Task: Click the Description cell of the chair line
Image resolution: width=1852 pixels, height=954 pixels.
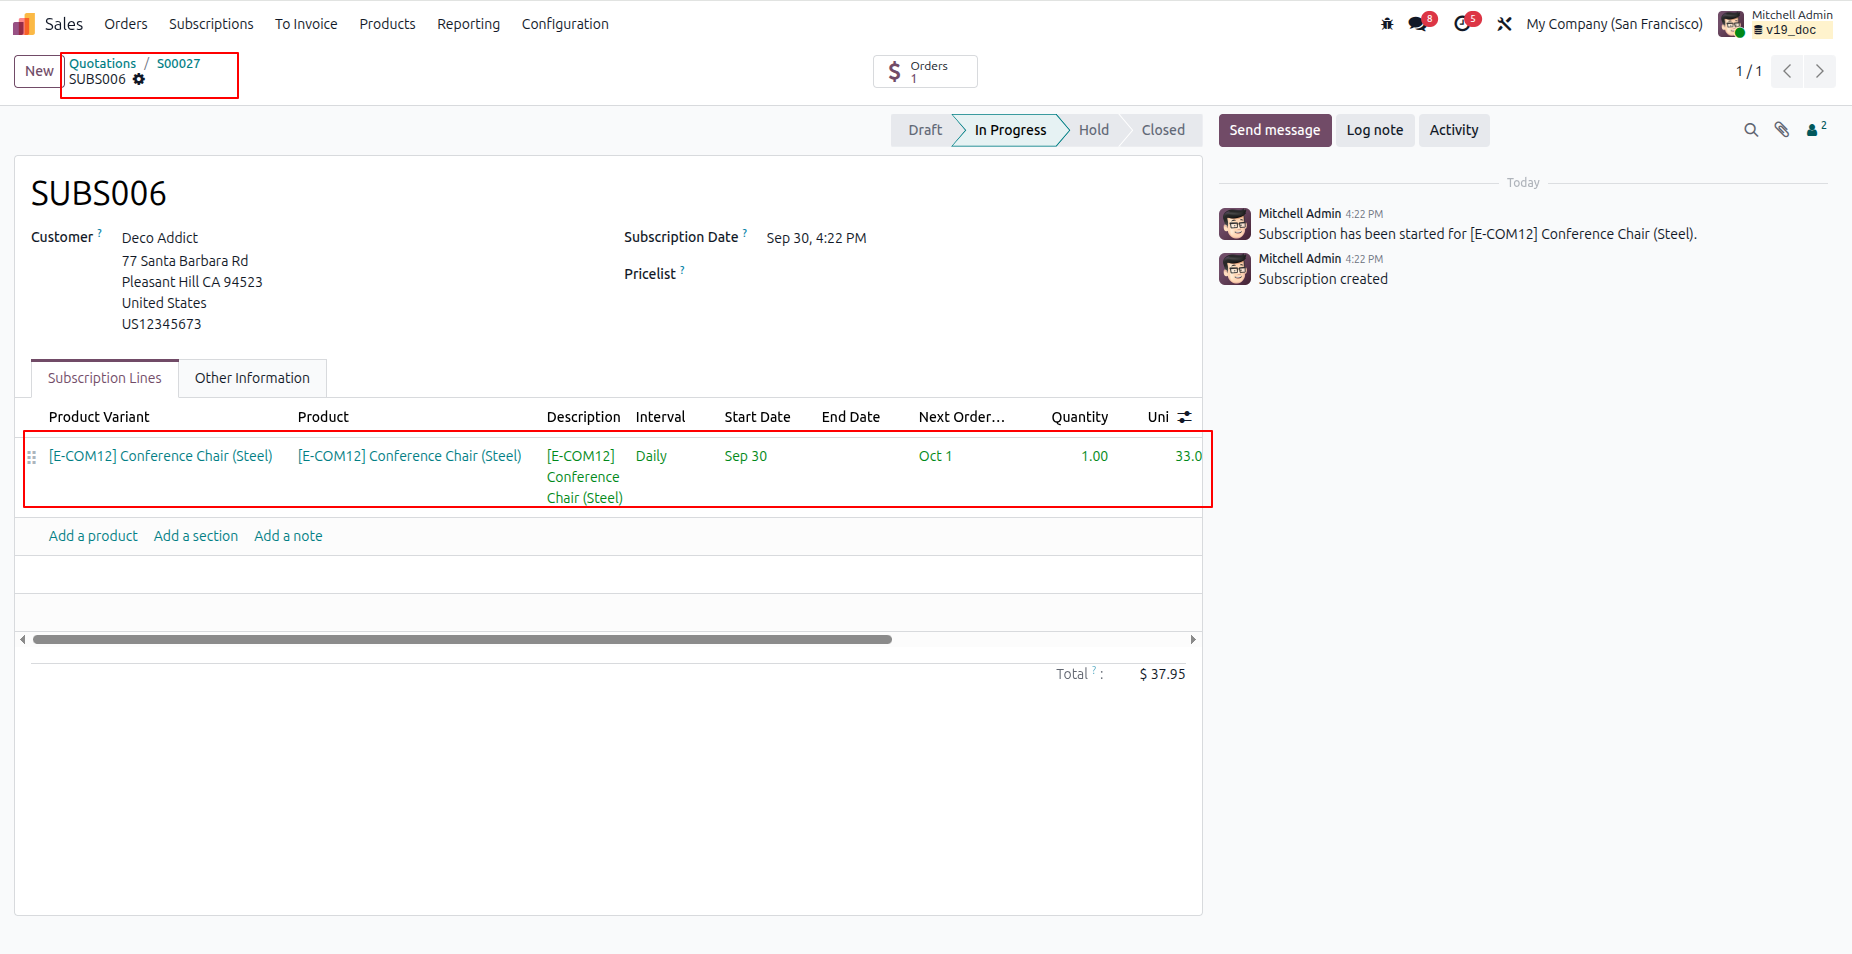Action: pos(584,477)
